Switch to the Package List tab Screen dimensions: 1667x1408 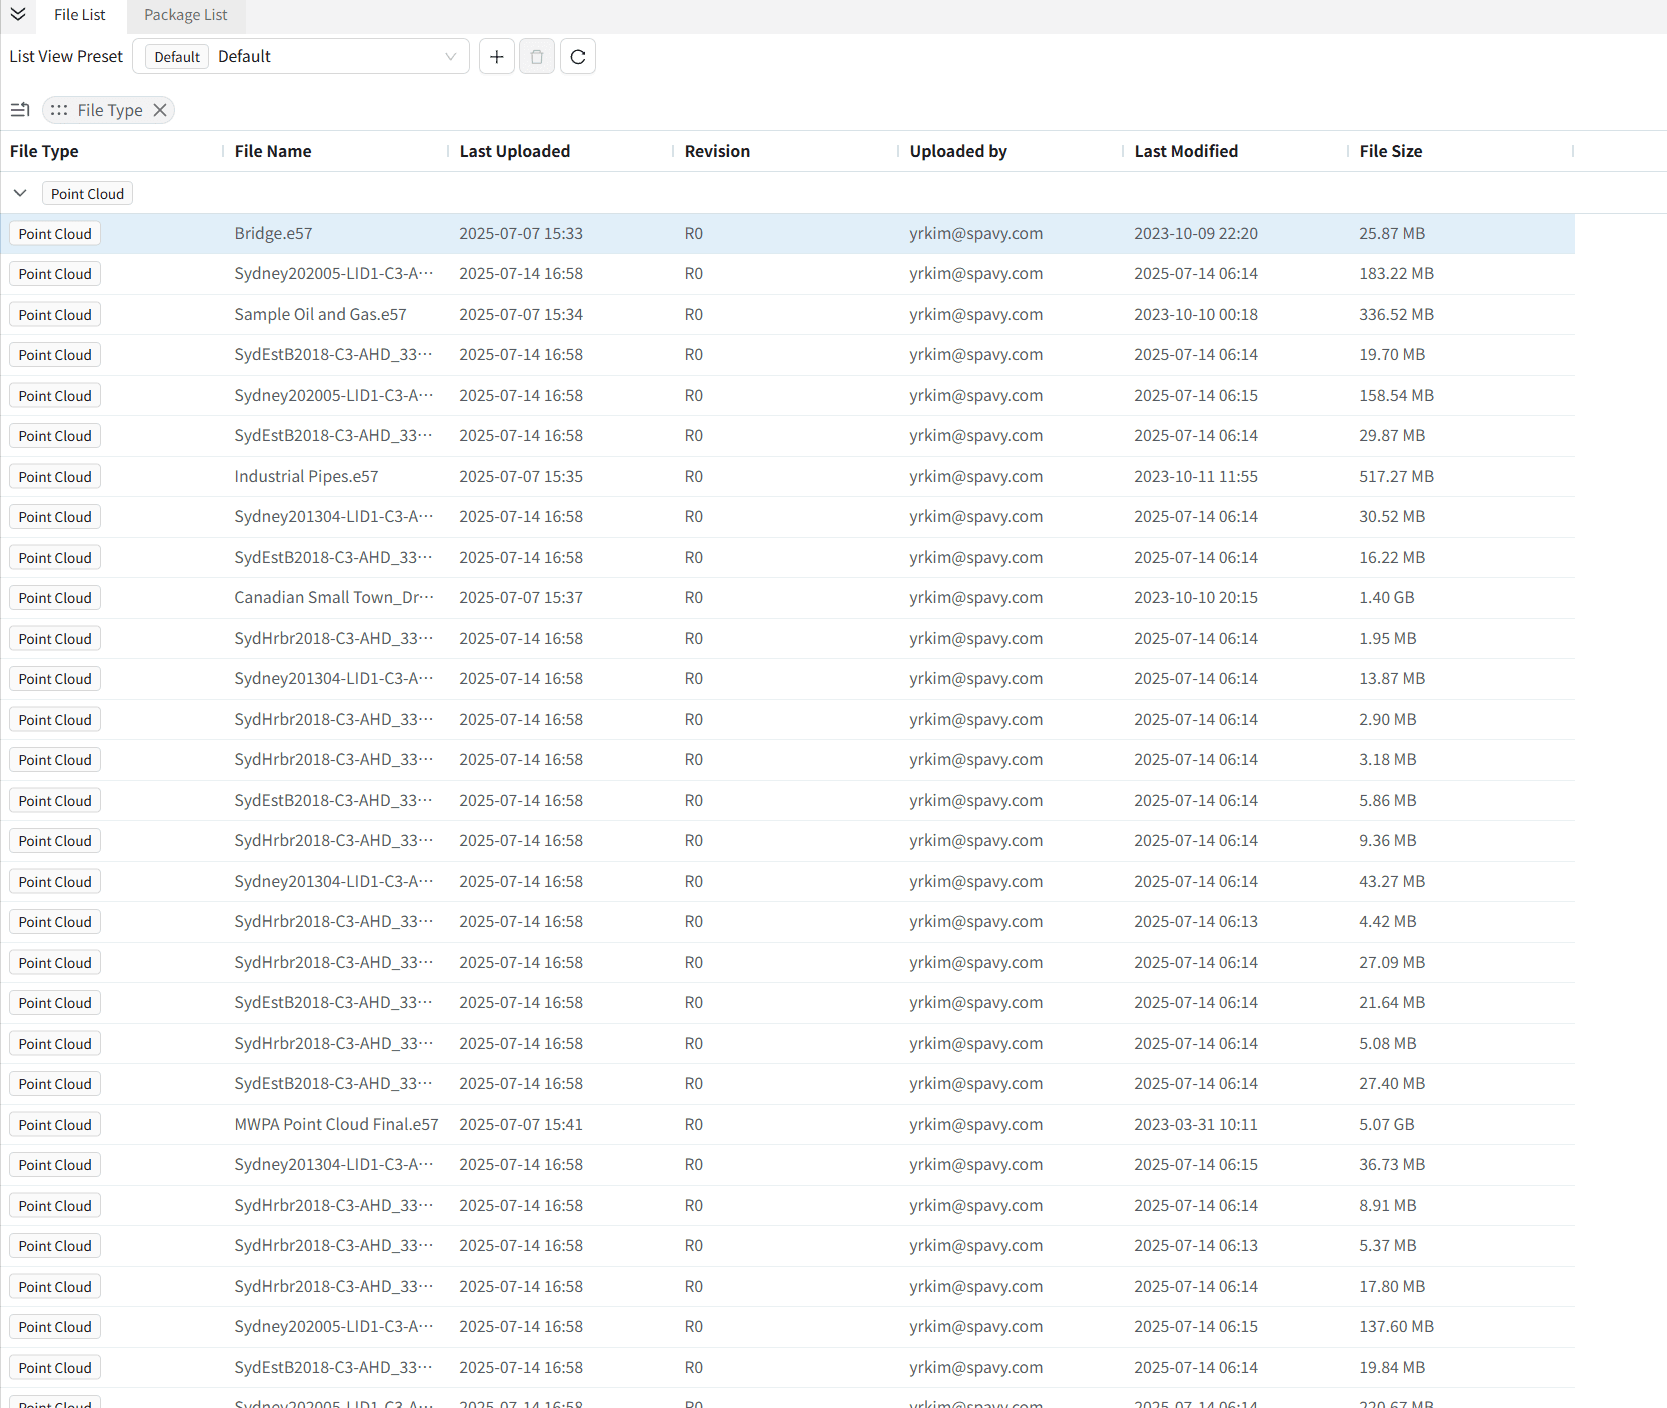186,15
